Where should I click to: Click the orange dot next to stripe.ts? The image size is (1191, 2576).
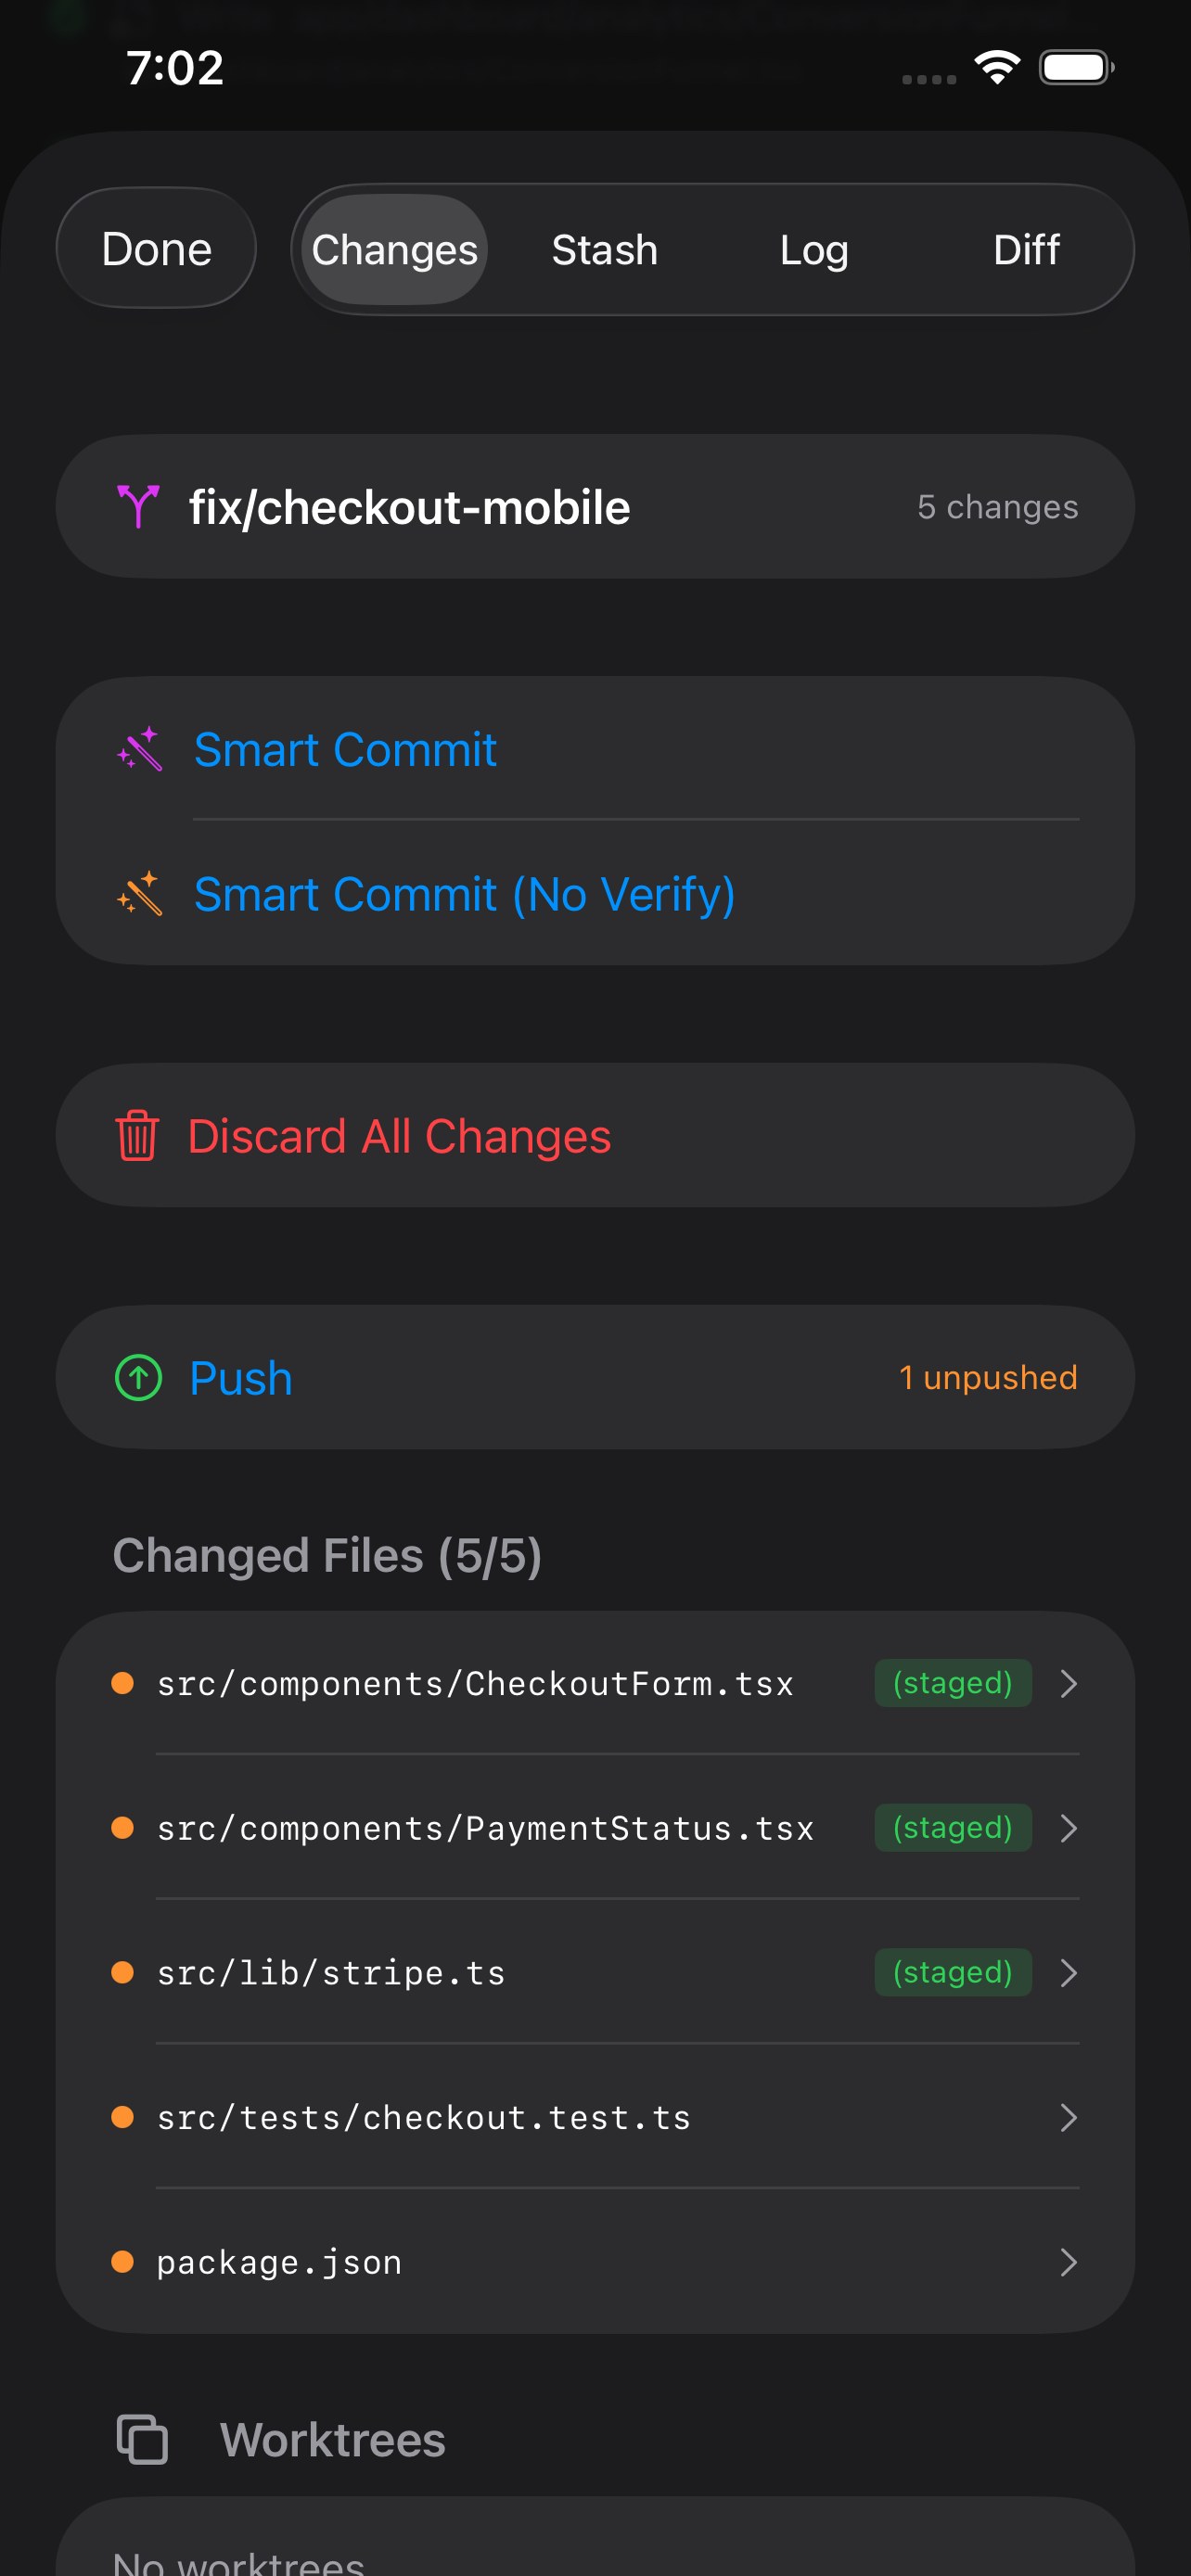click(124, 1972)
